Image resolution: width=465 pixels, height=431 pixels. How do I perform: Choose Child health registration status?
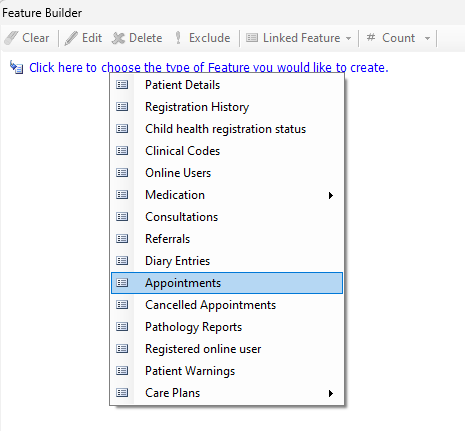[227, 129]
